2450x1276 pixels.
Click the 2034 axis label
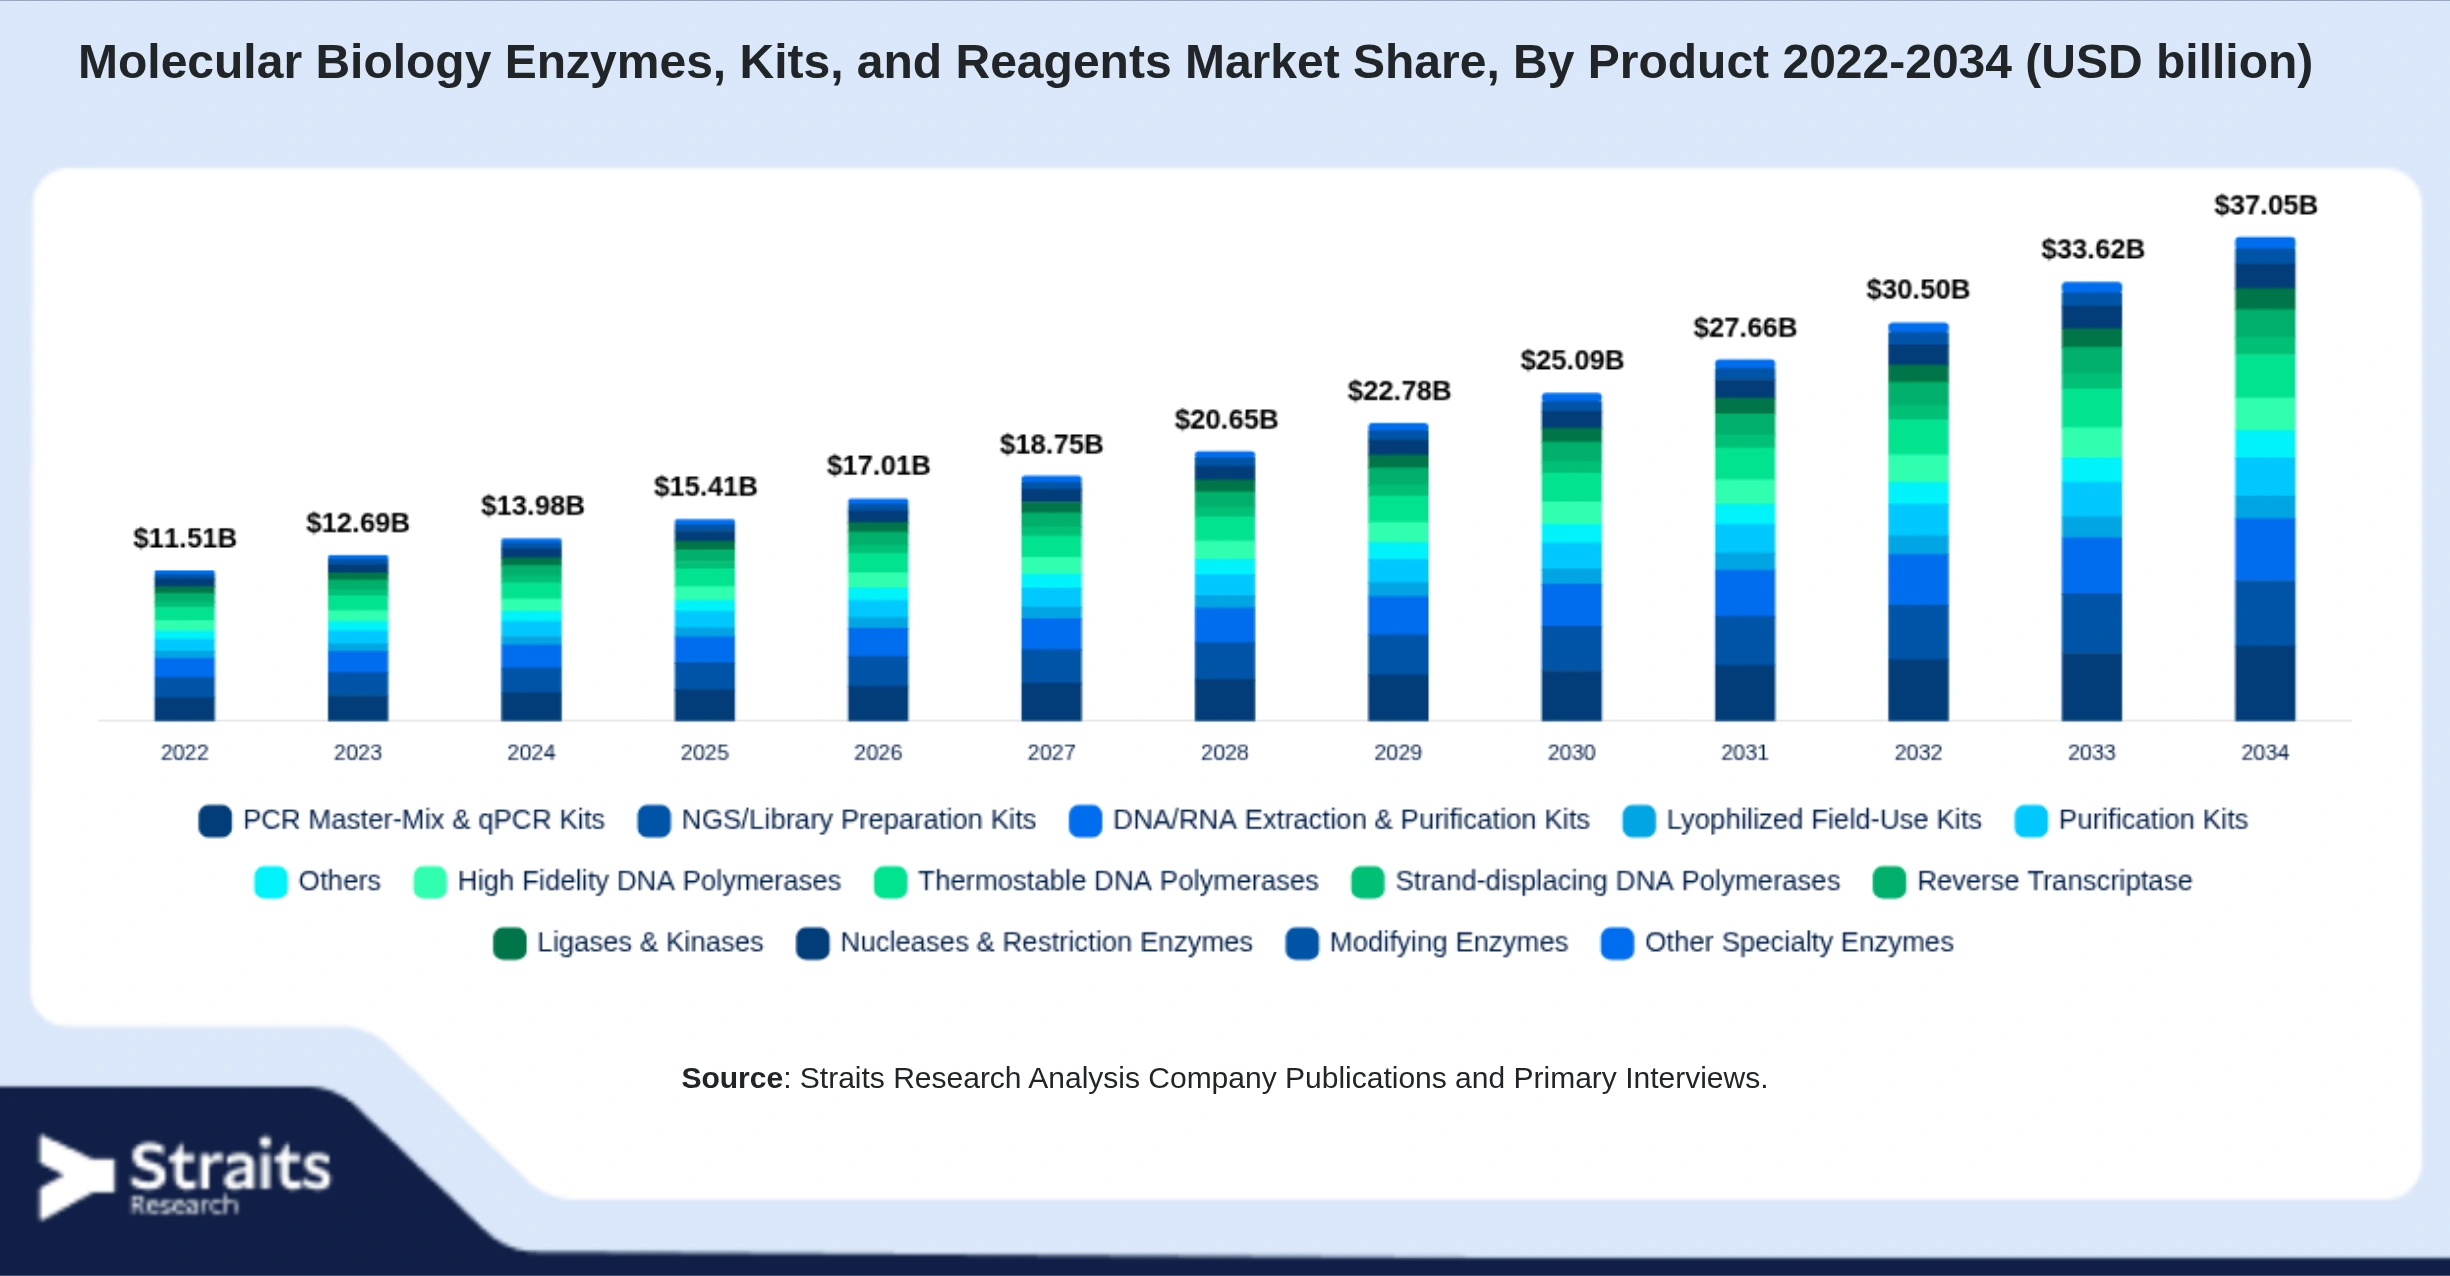[2265, 752]
